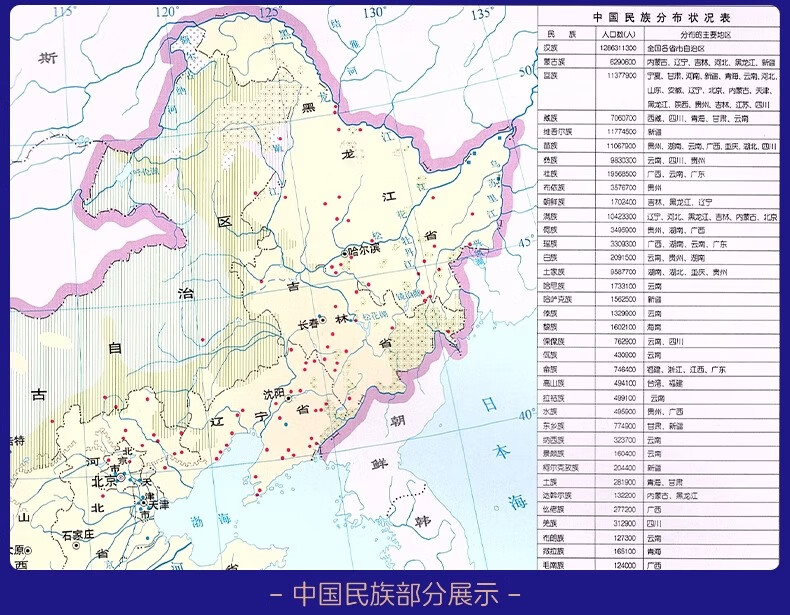The image size is (790, 615).
Task: Select the 人口数(人) column header
Action: click(619, 35)
